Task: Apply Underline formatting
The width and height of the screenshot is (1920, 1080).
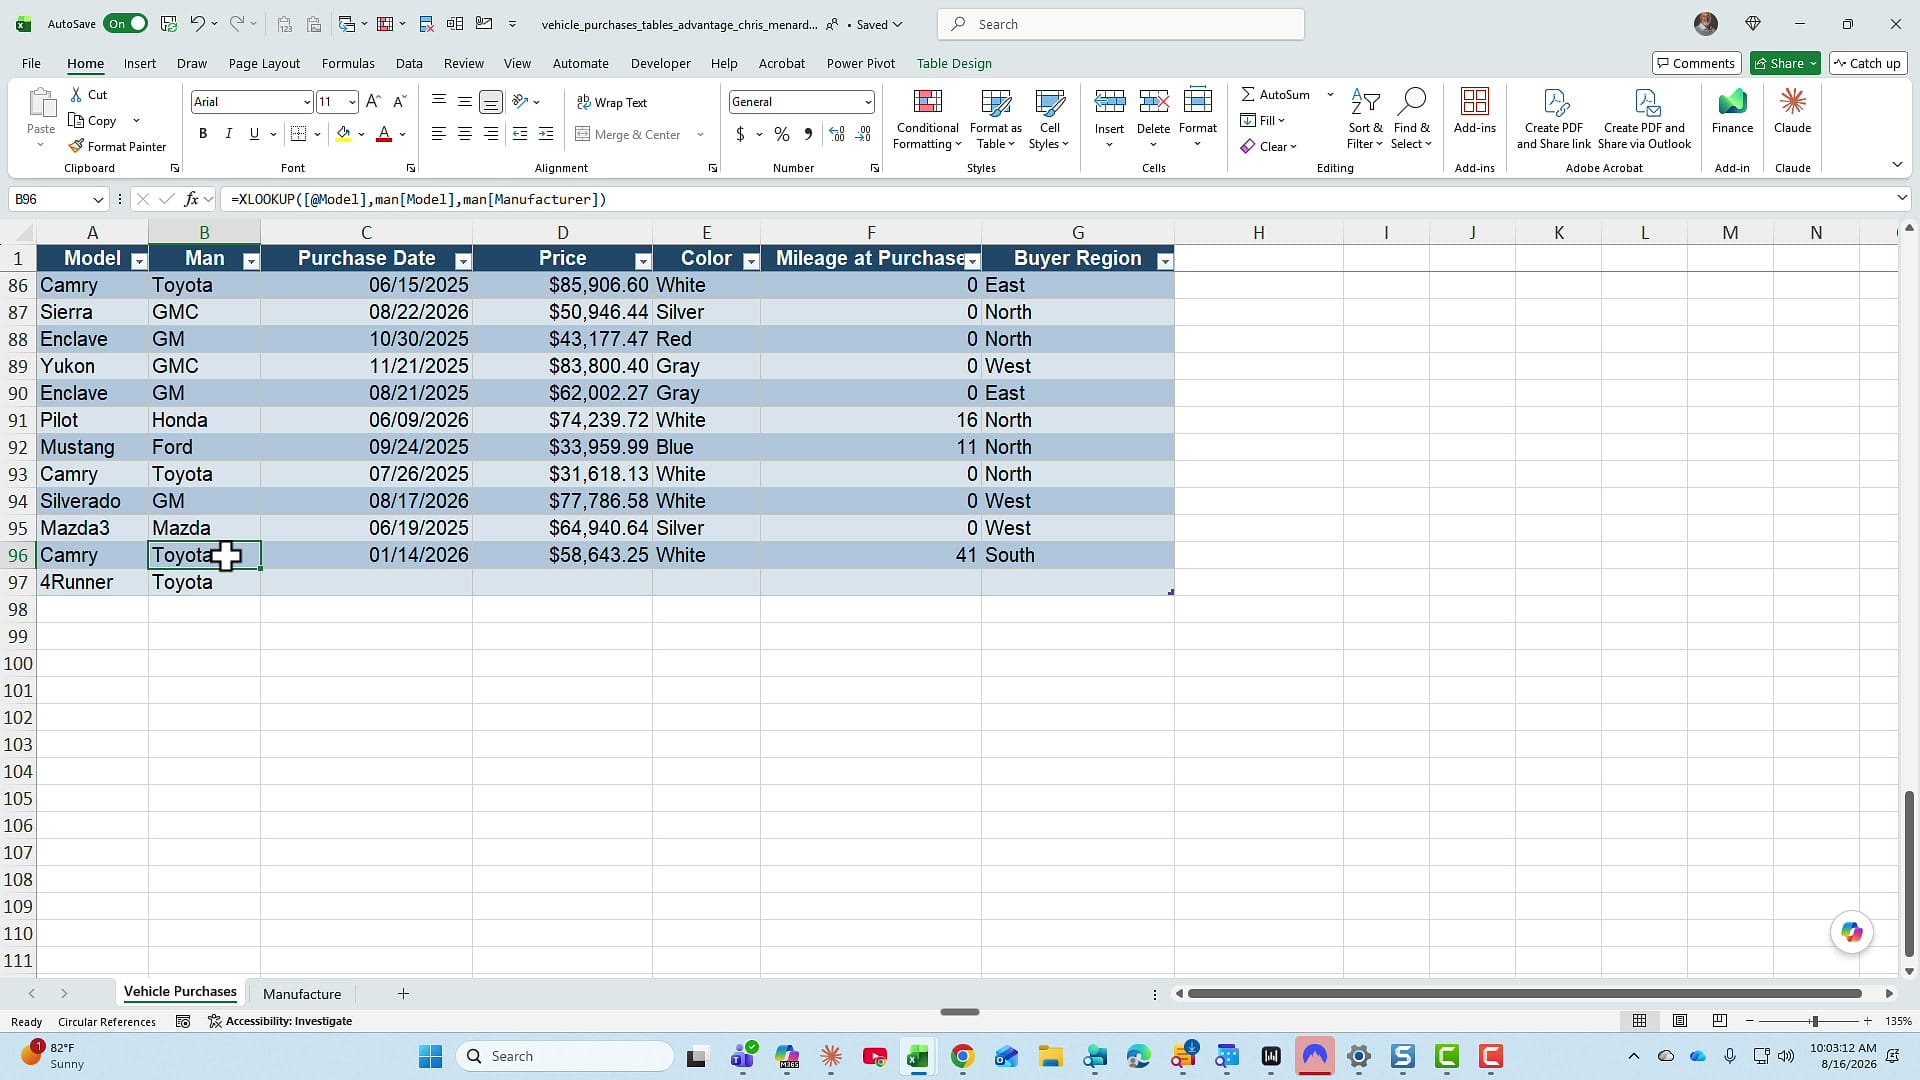Action: tap(254, 134)
